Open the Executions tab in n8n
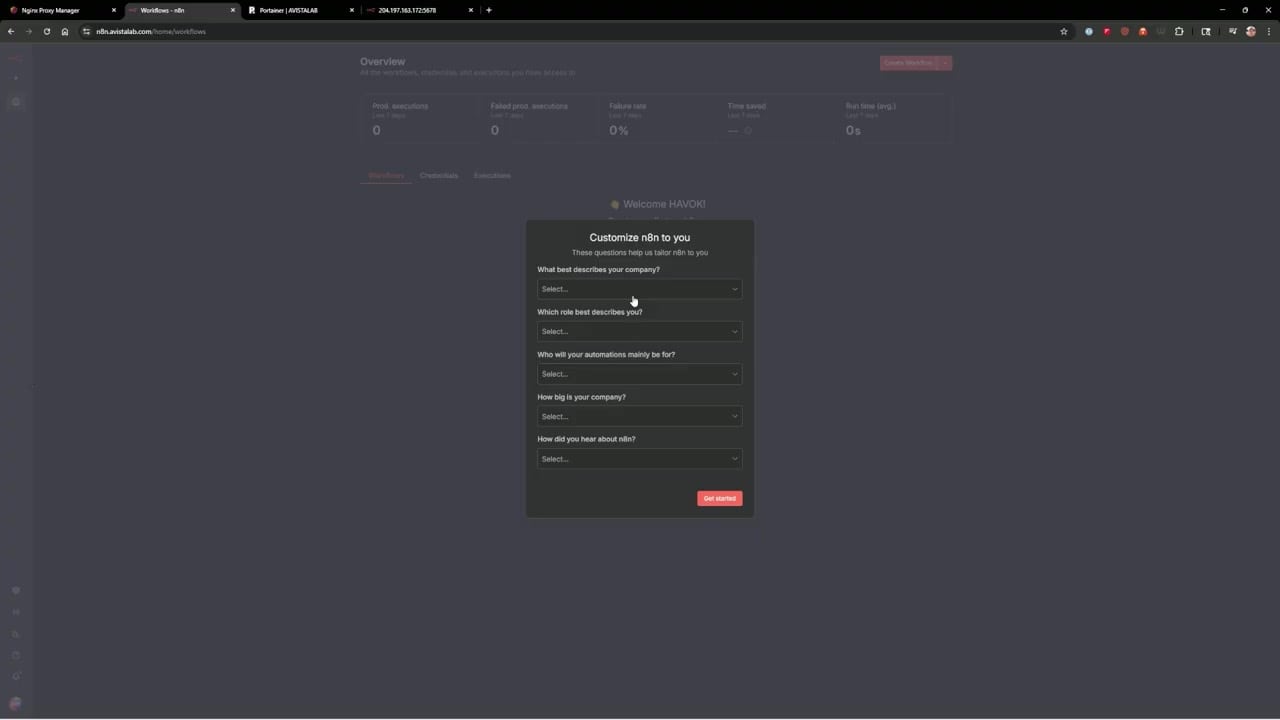This screenshot has height=720, width=1280. click(492, 176)
